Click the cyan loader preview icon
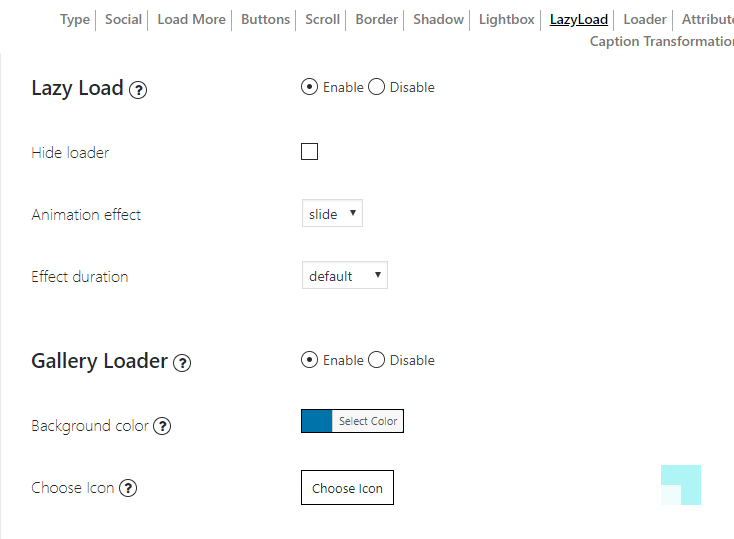Viewport: 734px width, 539px height. (x=681, y=485)
